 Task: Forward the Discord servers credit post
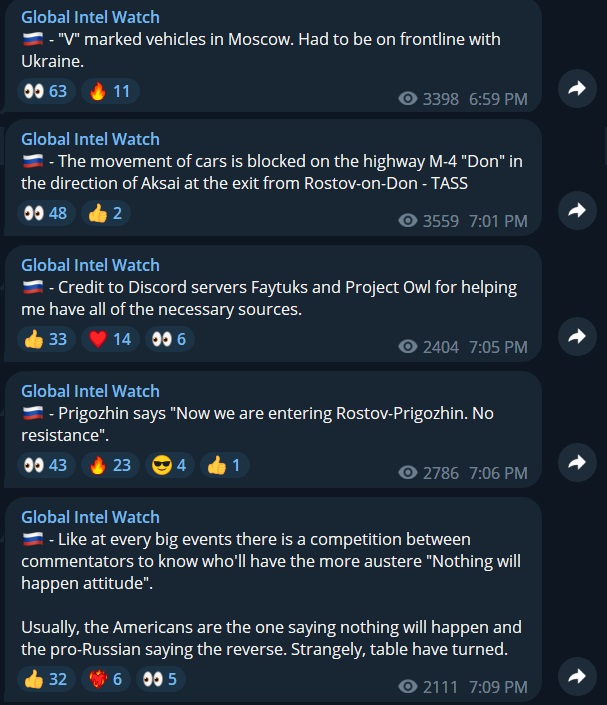click(577, 336)
